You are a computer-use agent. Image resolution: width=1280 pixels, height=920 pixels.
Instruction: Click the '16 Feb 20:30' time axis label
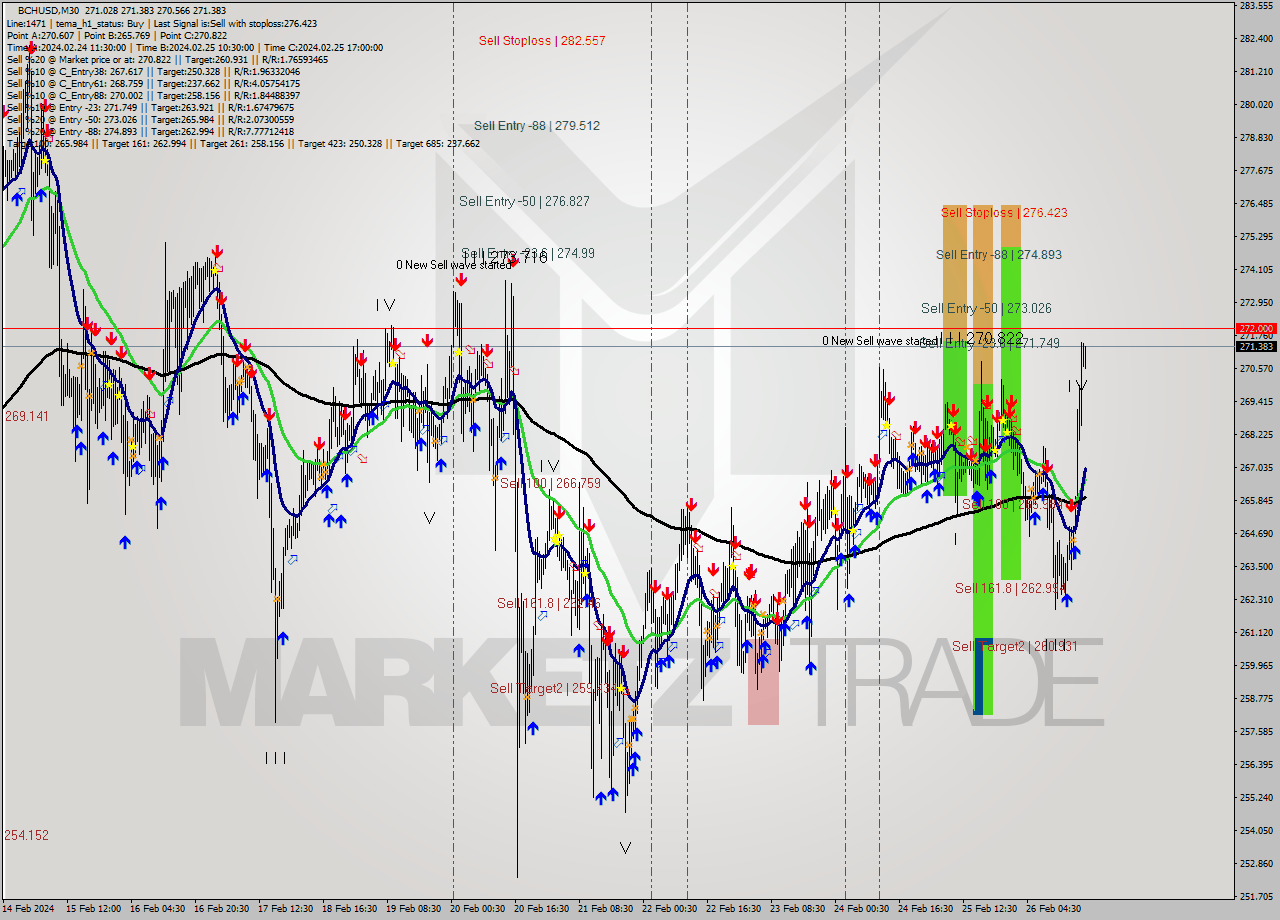tap(222, 909)
